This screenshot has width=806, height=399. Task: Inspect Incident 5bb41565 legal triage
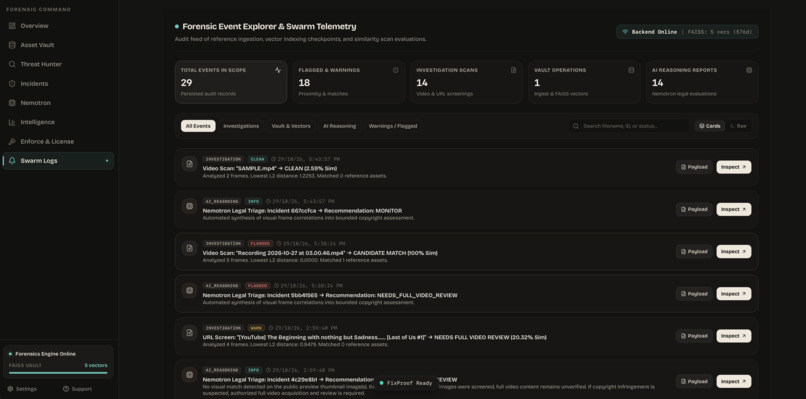tap(734, 294)
